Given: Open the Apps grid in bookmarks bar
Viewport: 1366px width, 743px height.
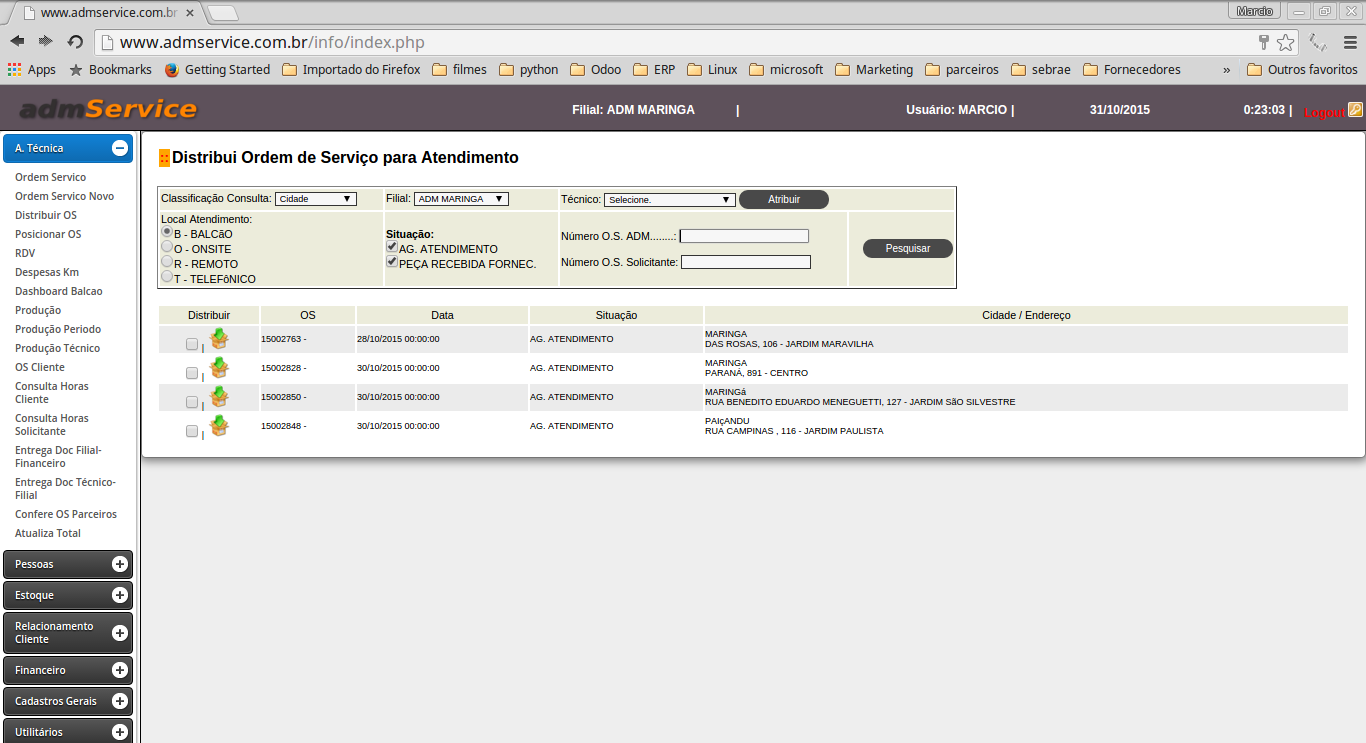Looking at the screenshot, I should point(31,70).
